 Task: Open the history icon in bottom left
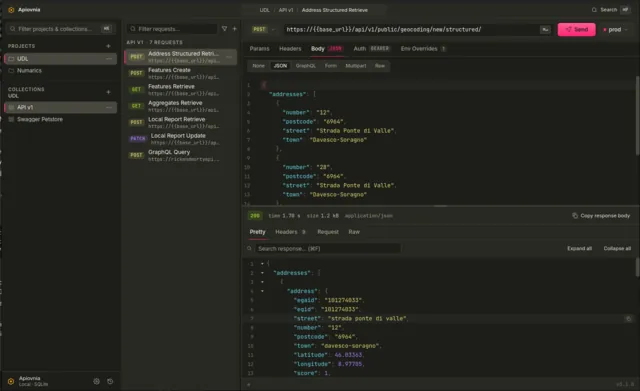point(110,381)
